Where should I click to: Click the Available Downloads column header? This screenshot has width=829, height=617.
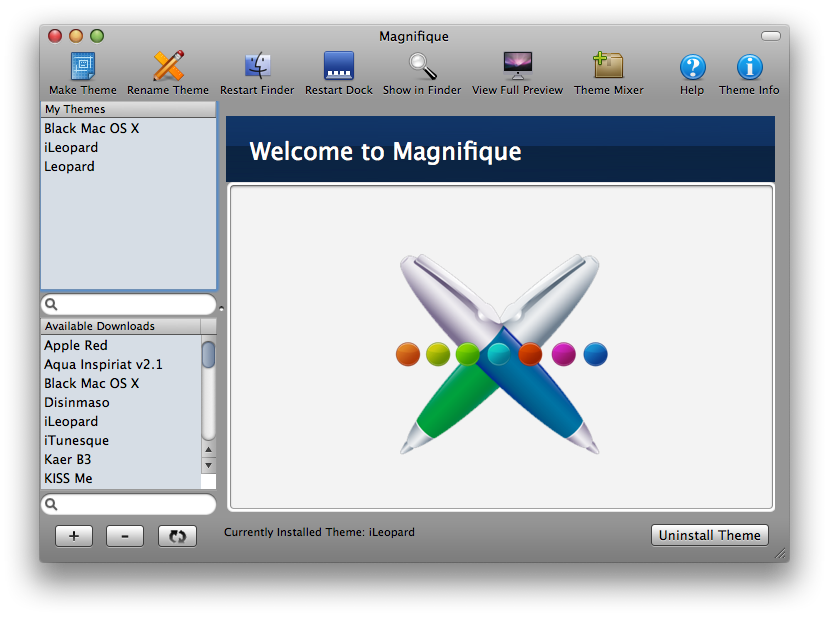(121, 326)
